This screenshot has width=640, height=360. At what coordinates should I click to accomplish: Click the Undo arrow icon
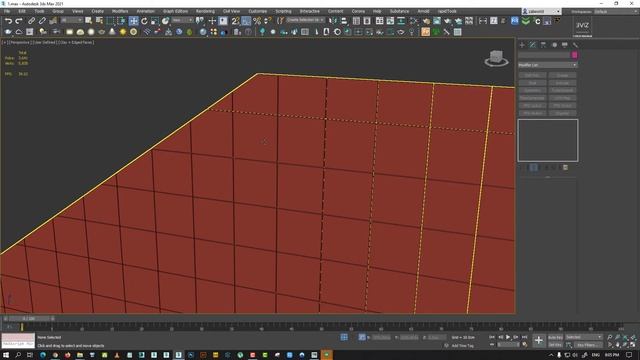point(8,21)
